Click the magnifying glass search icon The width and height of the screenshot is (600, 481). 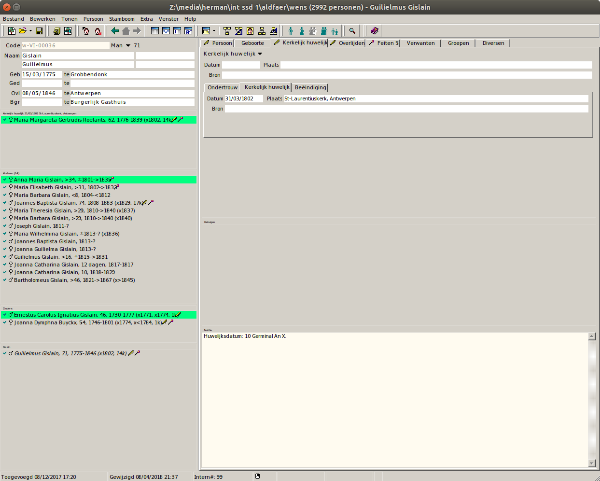(352, 31)
